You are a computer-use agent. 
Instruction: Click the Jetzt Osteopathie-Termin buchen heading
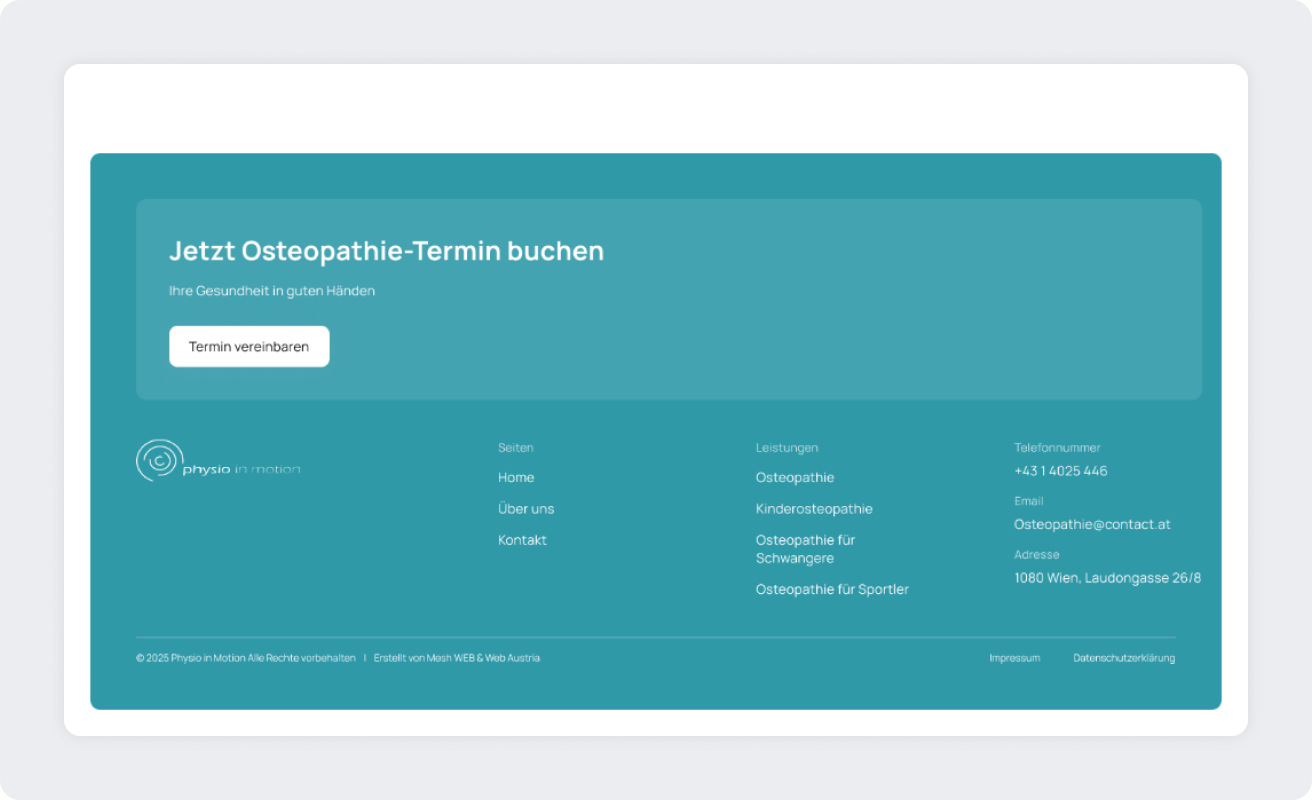386,250
